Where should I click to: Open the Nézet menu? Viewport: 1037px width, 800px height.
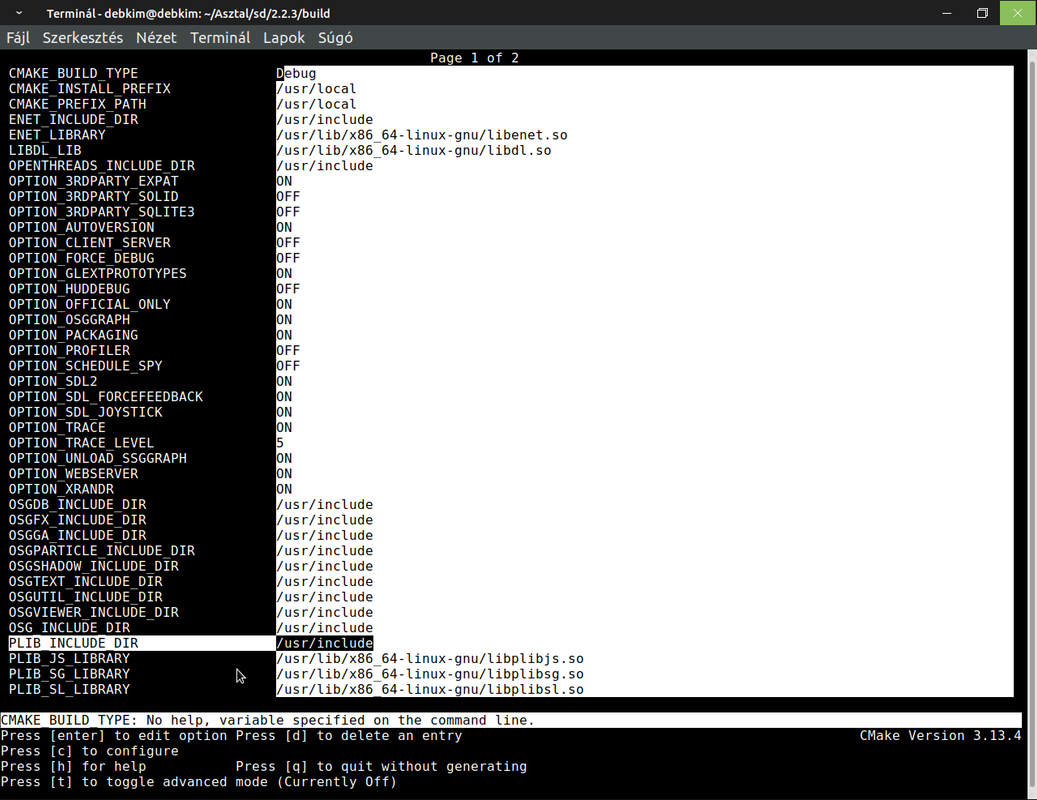pyautogui.click(x=156, y=38)
